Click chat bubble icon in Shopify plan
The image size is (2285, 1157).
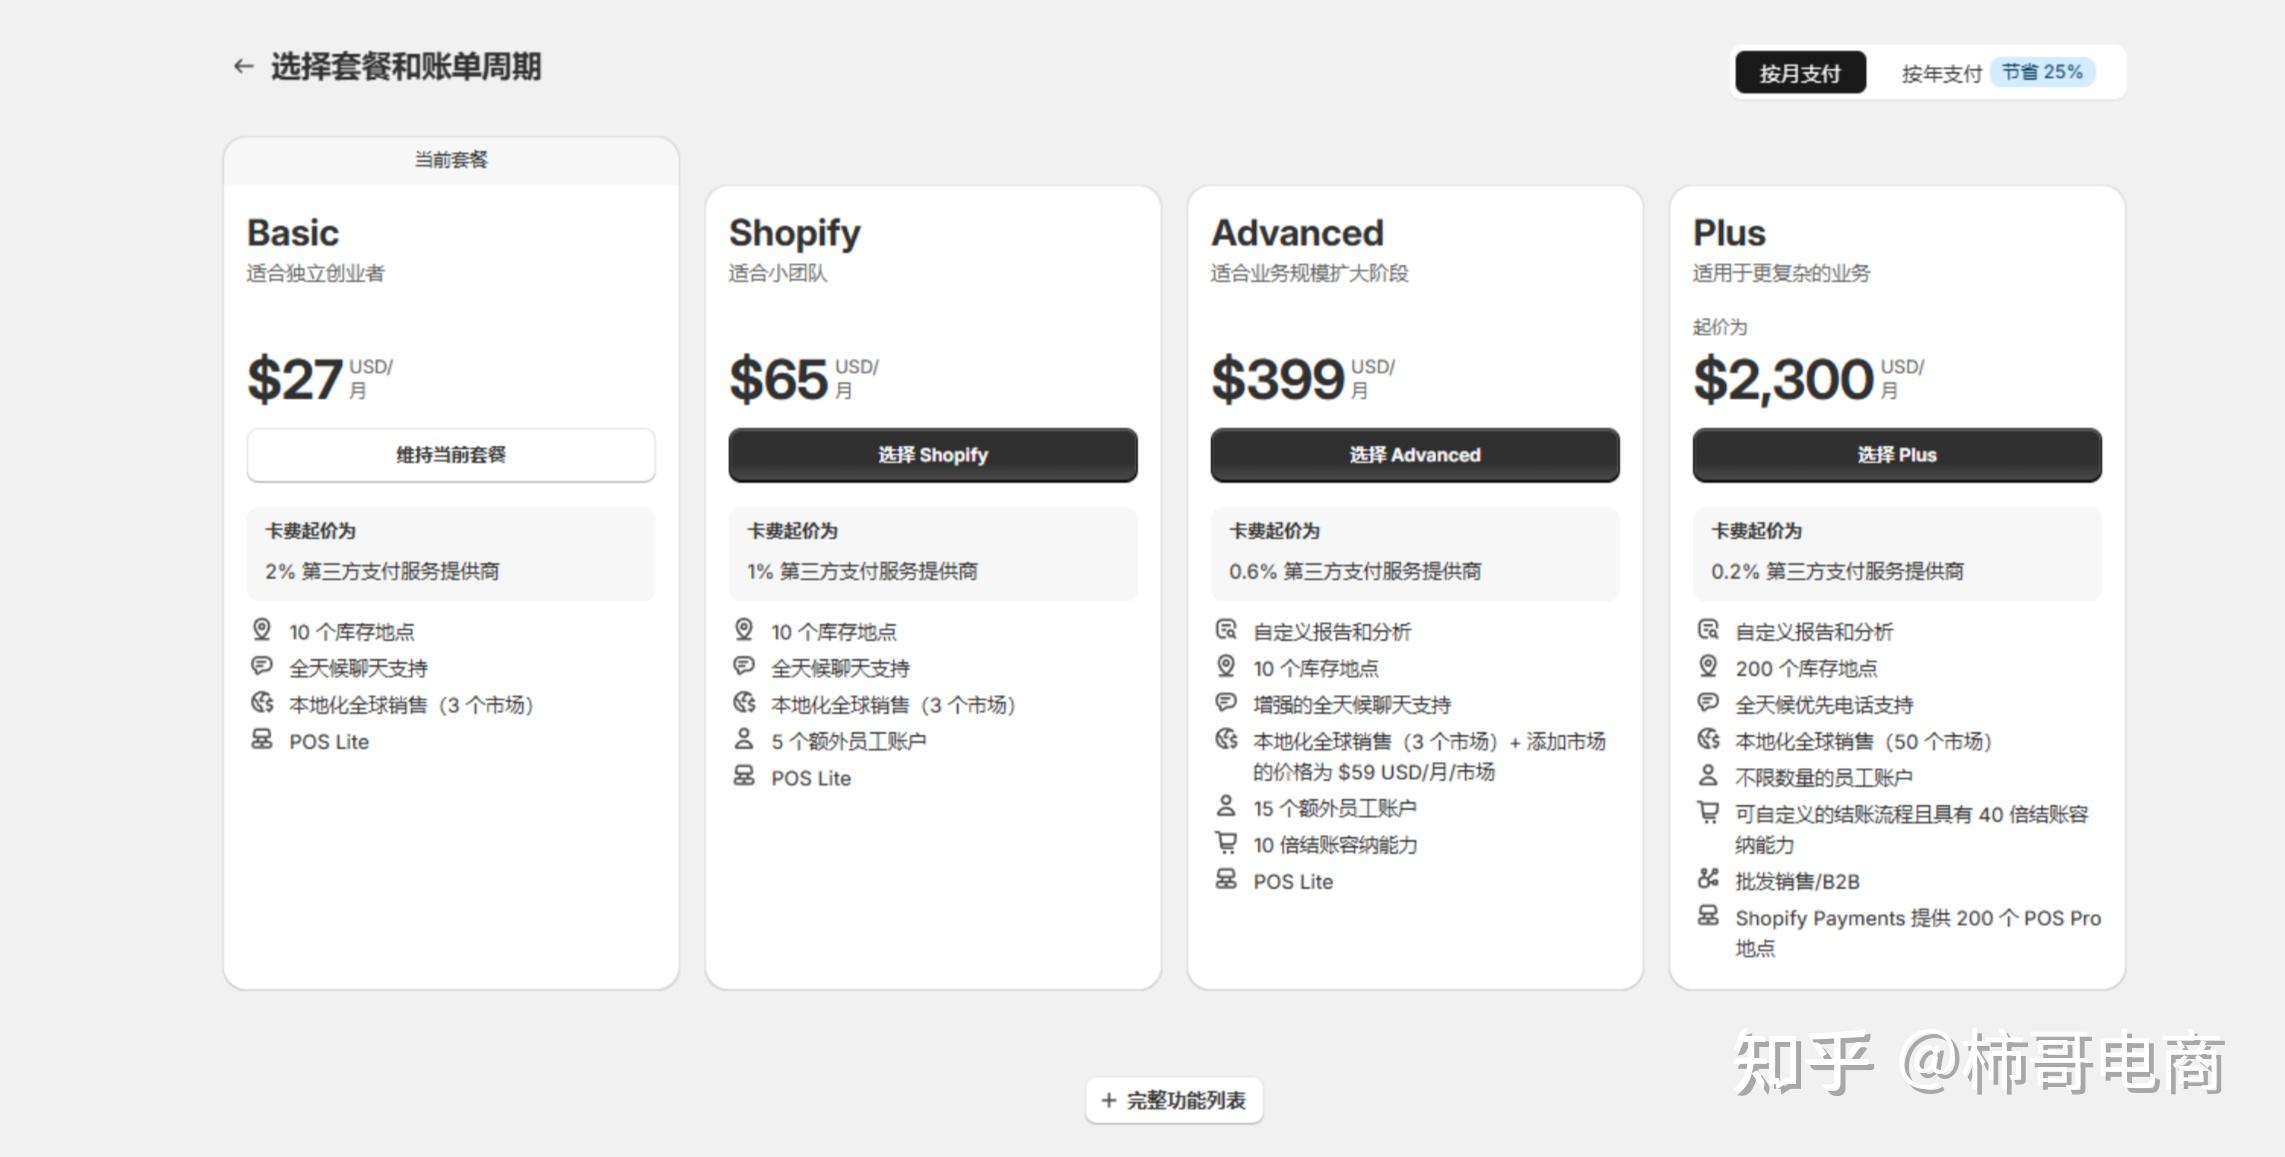[x=744, y=666]
